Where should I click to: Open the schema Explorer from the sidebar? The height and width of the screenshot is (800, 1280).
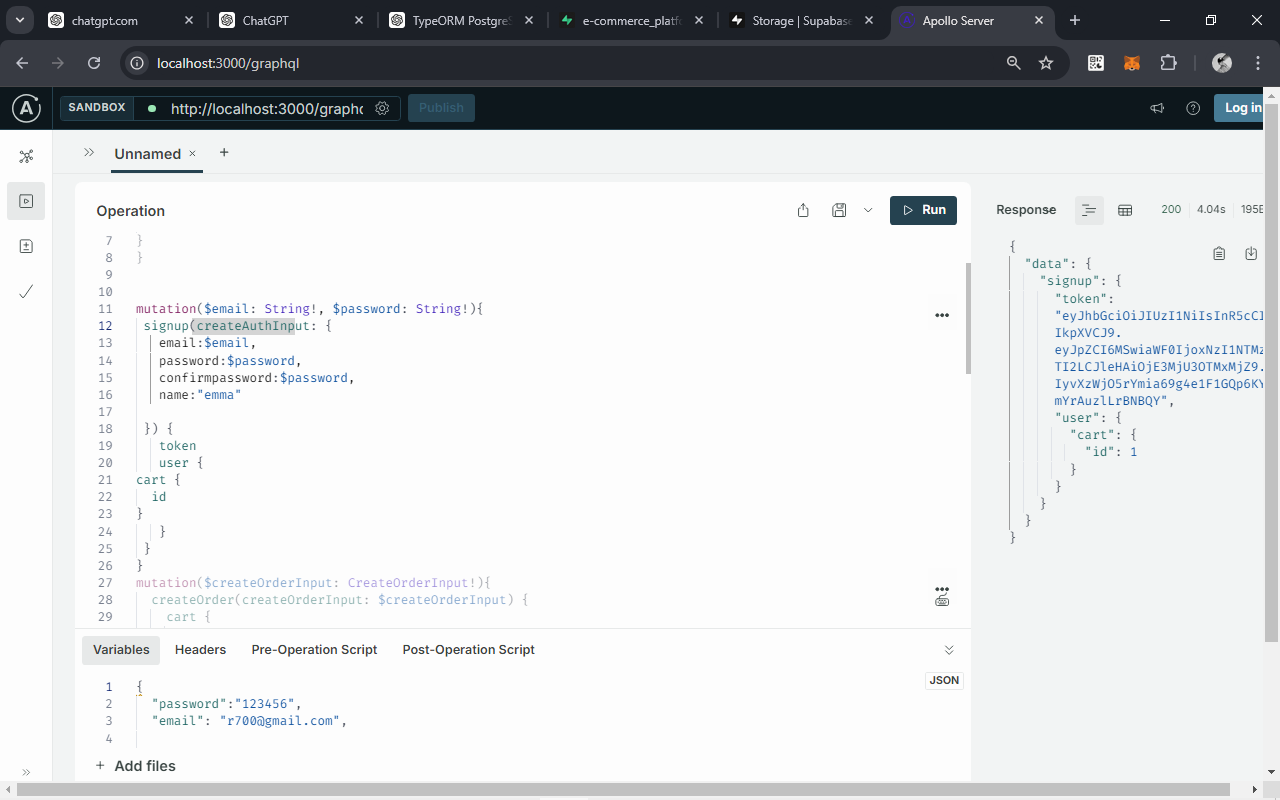pyautogui.click(x=26, y=155)
